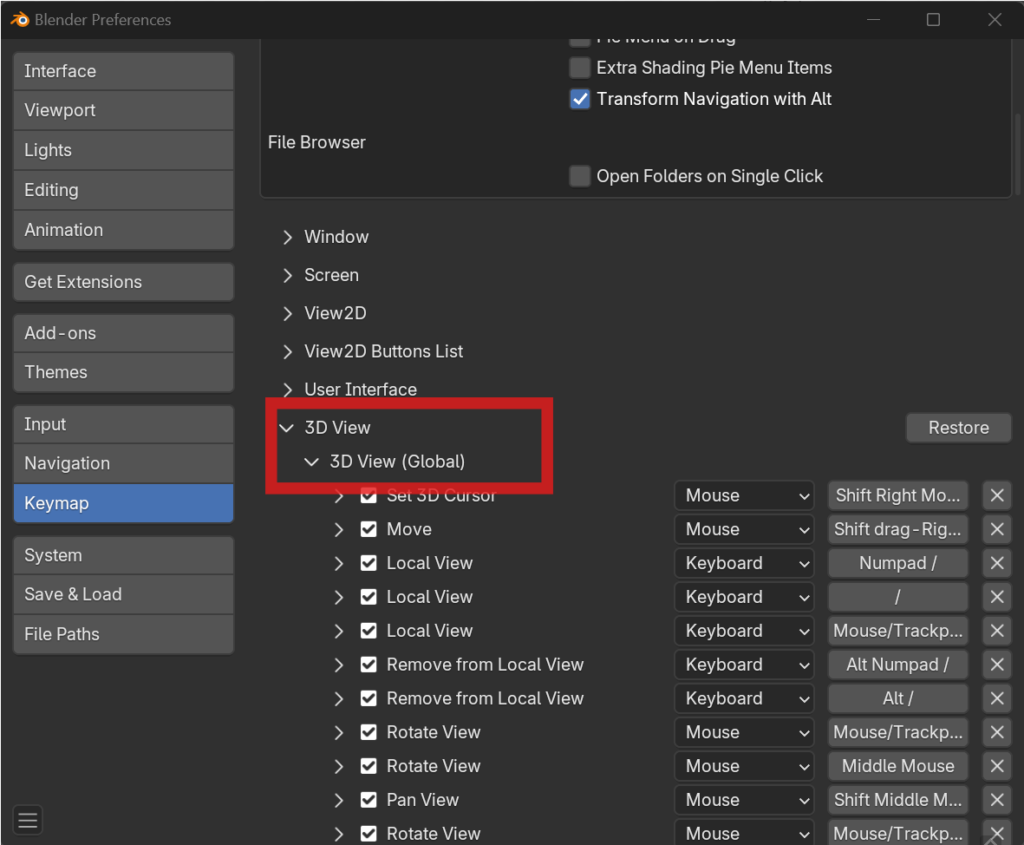Expand the Window keymap section
The width and height of the screenshot is (1024, 845).
(288, 237)
